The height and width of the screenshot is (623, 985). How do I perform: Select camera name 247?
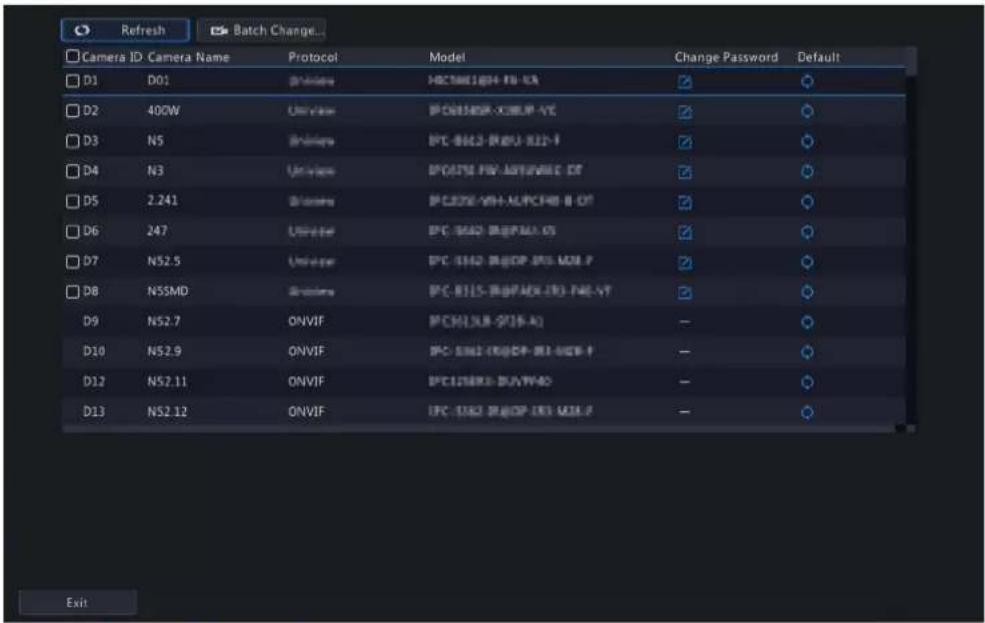coord(157,231)
